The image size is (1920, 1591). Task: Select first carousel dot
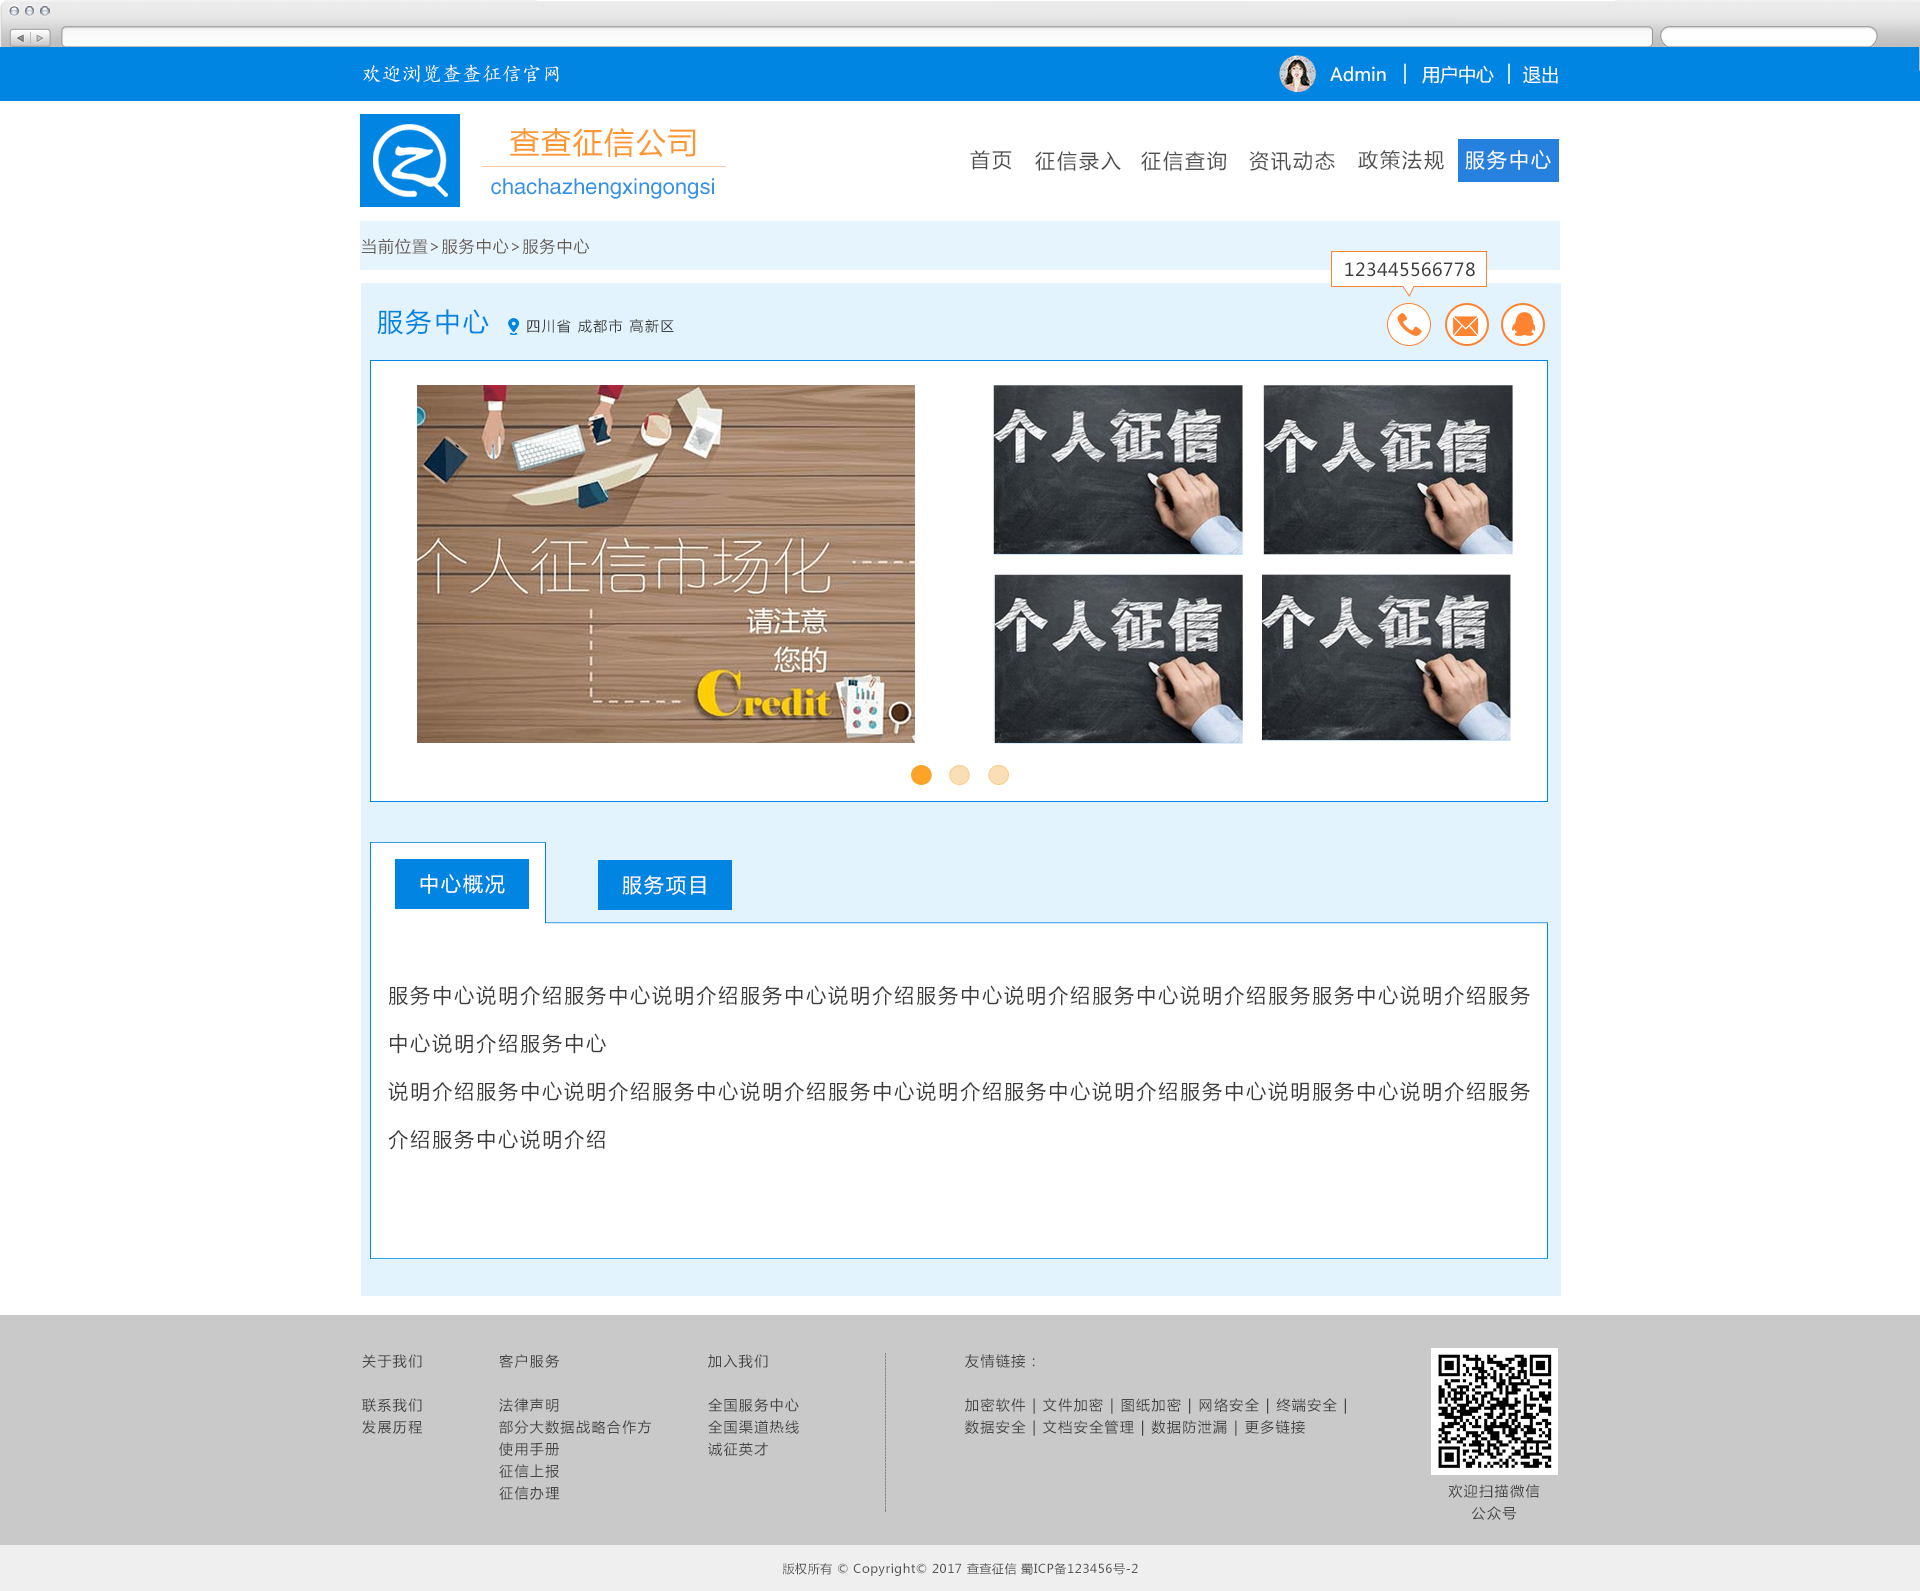[x=921, y=775]
